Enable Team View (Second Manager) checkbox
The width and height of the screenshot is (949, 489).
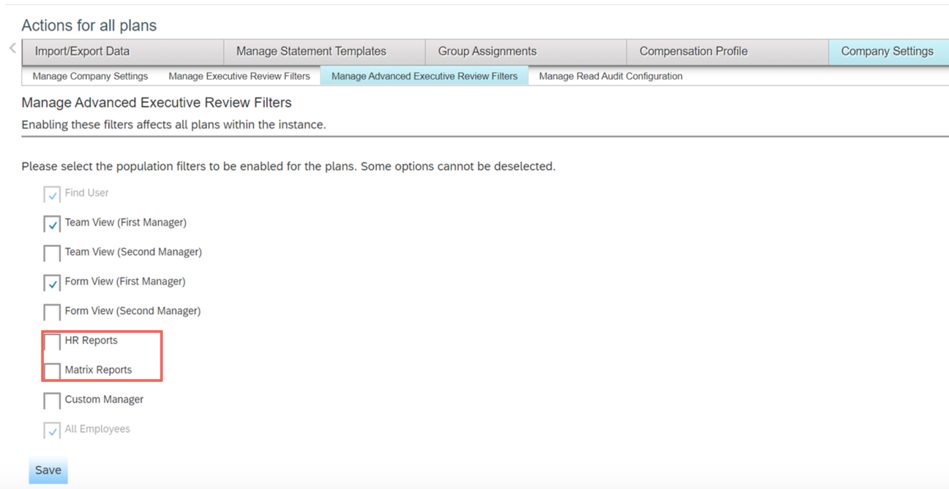point(52,253)
